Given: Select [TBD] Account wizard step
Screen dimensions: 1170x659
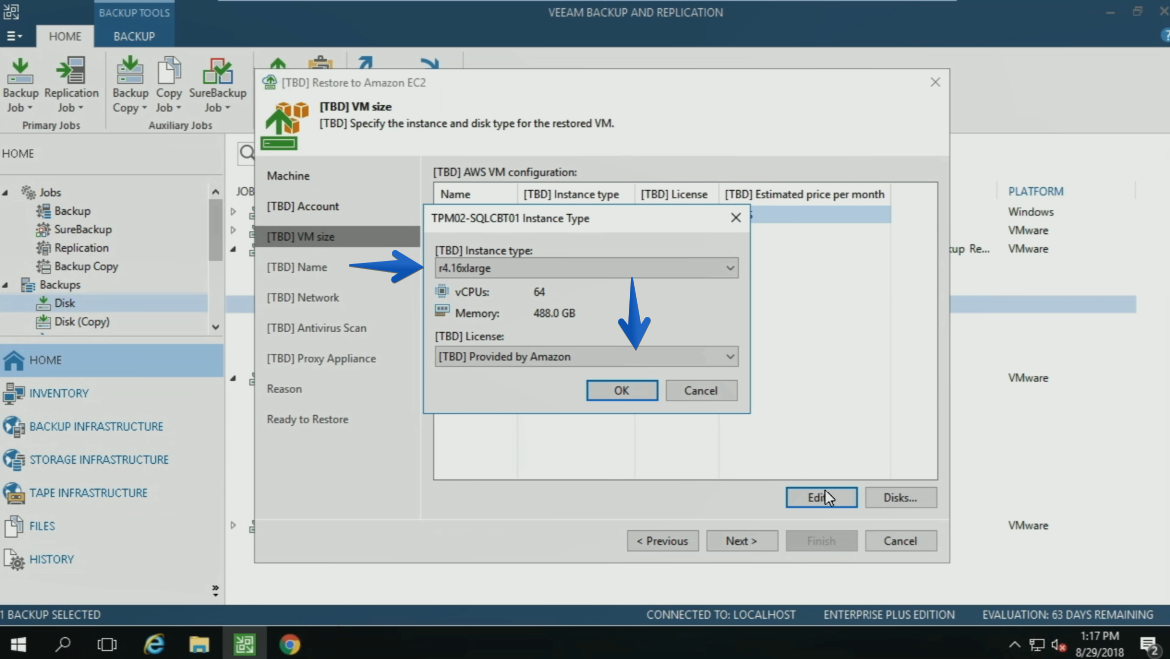Looking at the screenshot, I should coord(303,207).
